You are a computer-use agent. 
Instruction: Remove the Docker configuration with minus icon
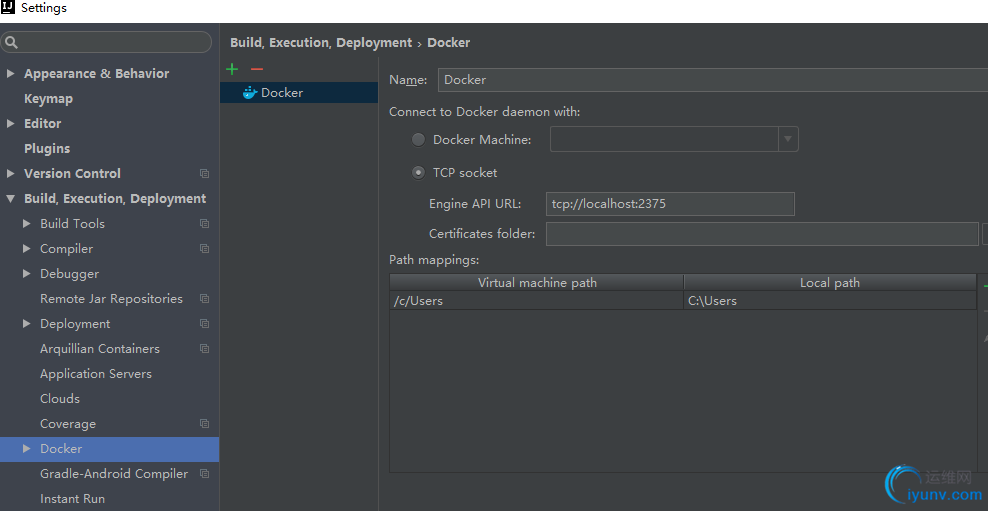(x=256, y=69)
